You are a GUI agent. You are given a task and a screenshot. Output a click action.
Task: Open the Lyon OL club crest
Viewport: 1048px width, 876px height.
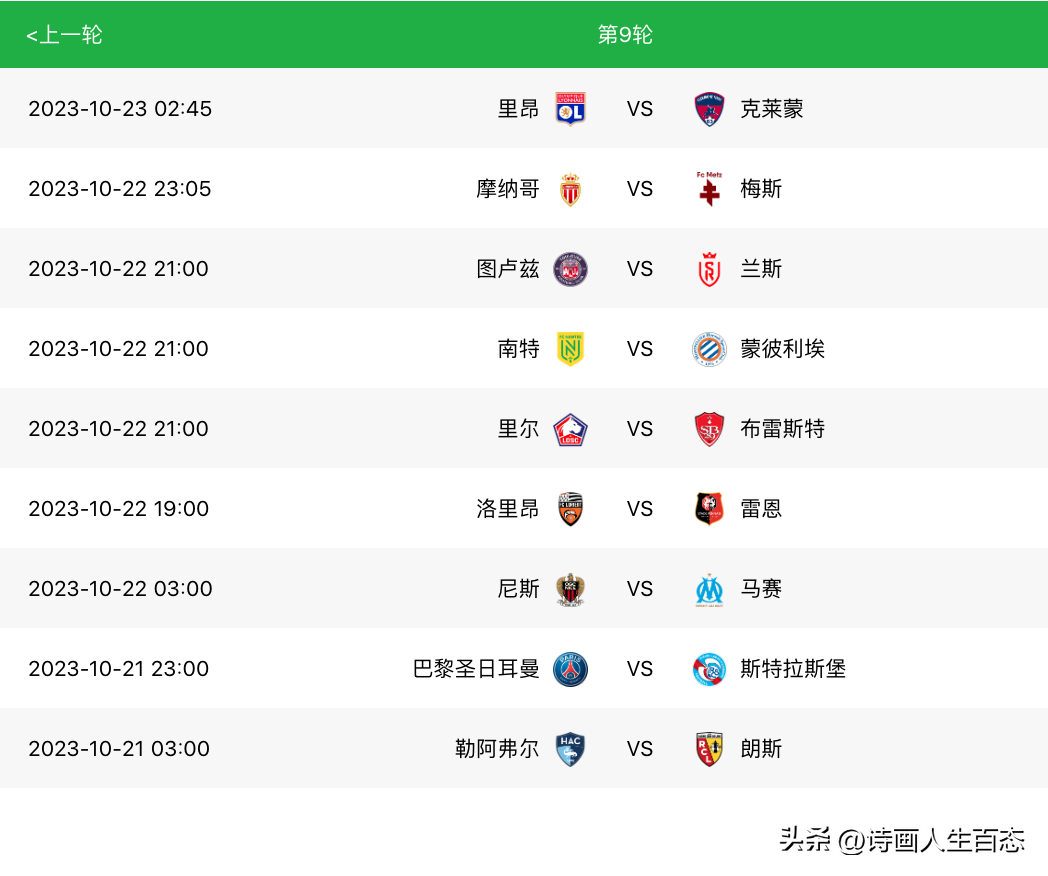(570, 108)
